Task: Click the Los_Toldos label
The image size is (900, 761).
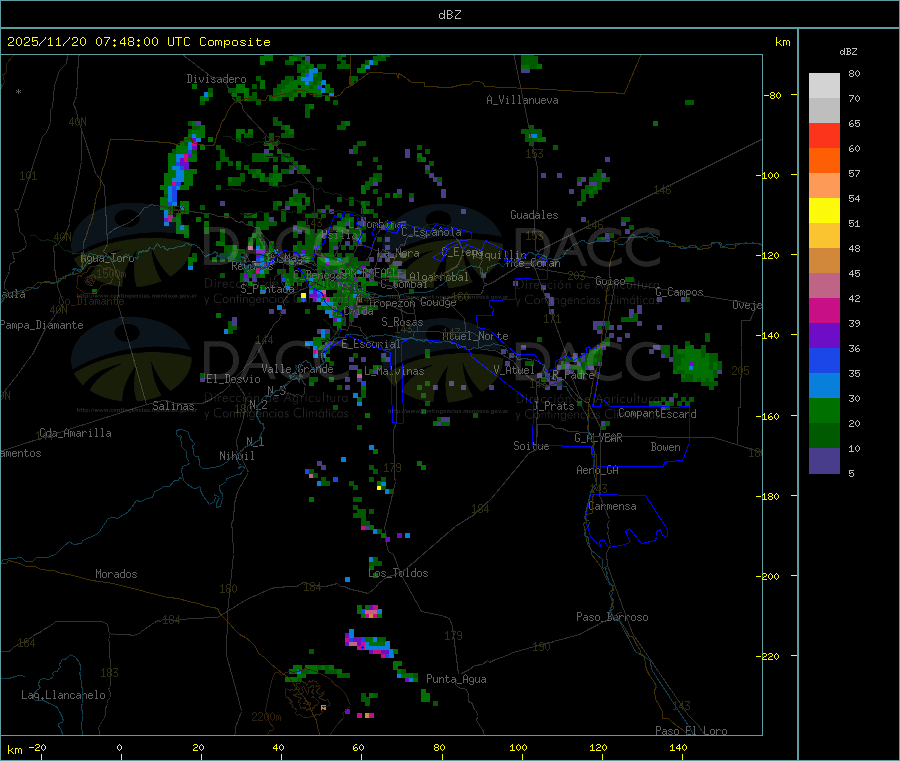Action: point(398,573)
